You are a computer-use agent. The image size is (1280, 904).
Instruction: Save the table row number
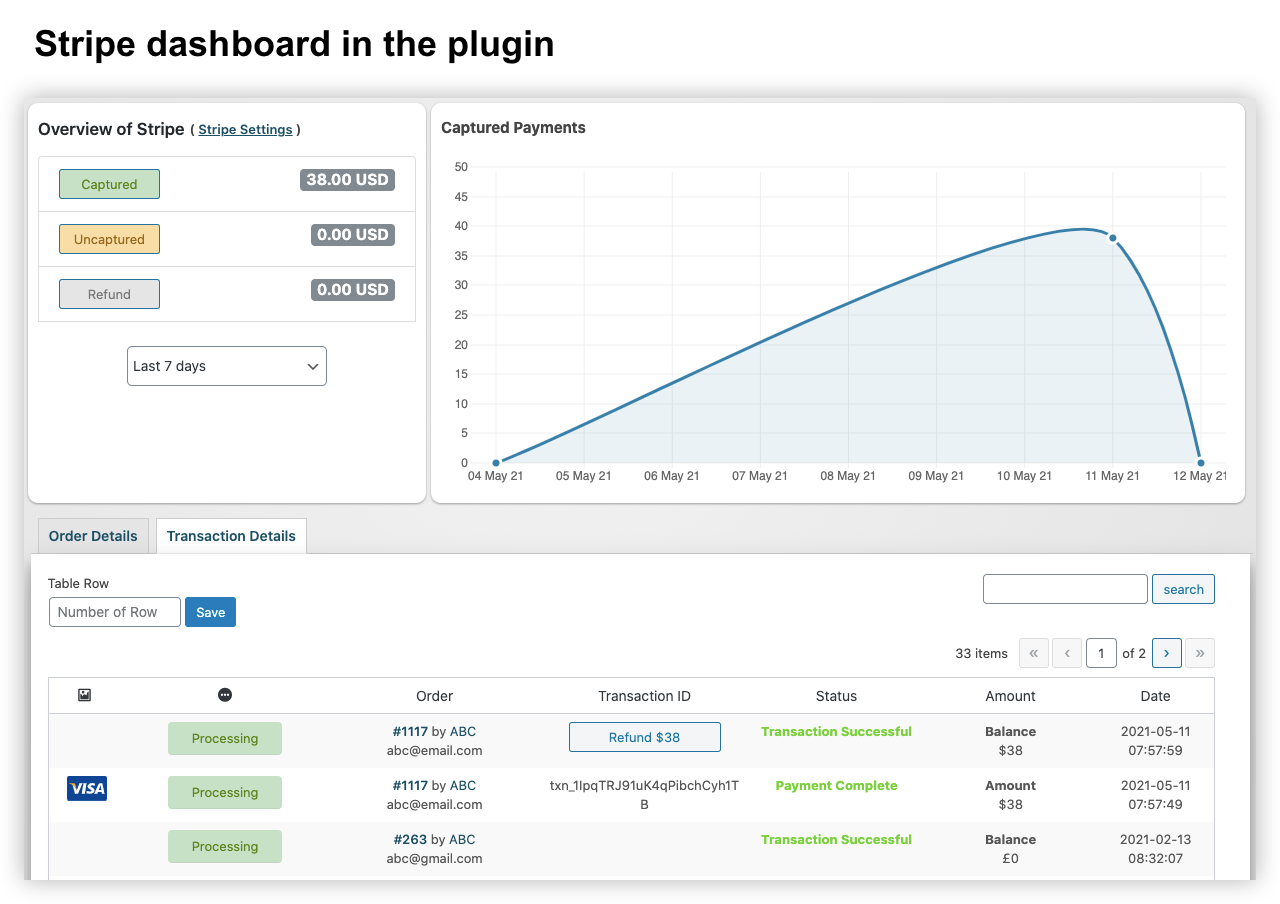coord(210,612)
